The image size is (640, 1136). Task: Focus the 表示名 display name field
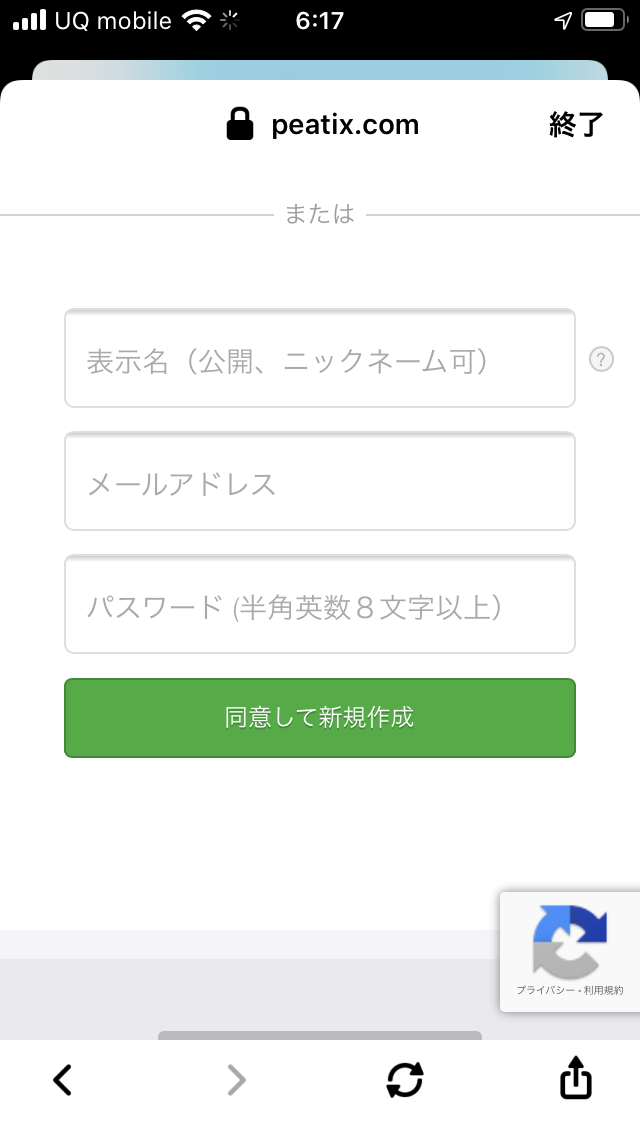pos(319,359)
